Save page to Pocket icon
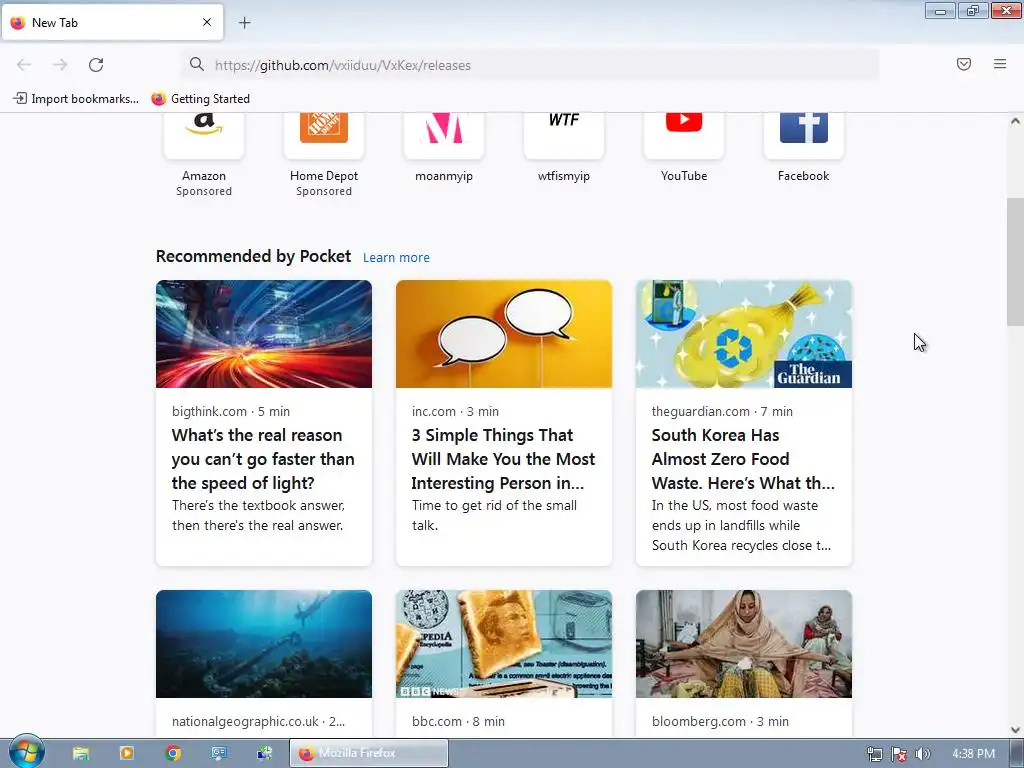Image resolution: width=1024 pixels, height=768 pixels. point(964,64)
